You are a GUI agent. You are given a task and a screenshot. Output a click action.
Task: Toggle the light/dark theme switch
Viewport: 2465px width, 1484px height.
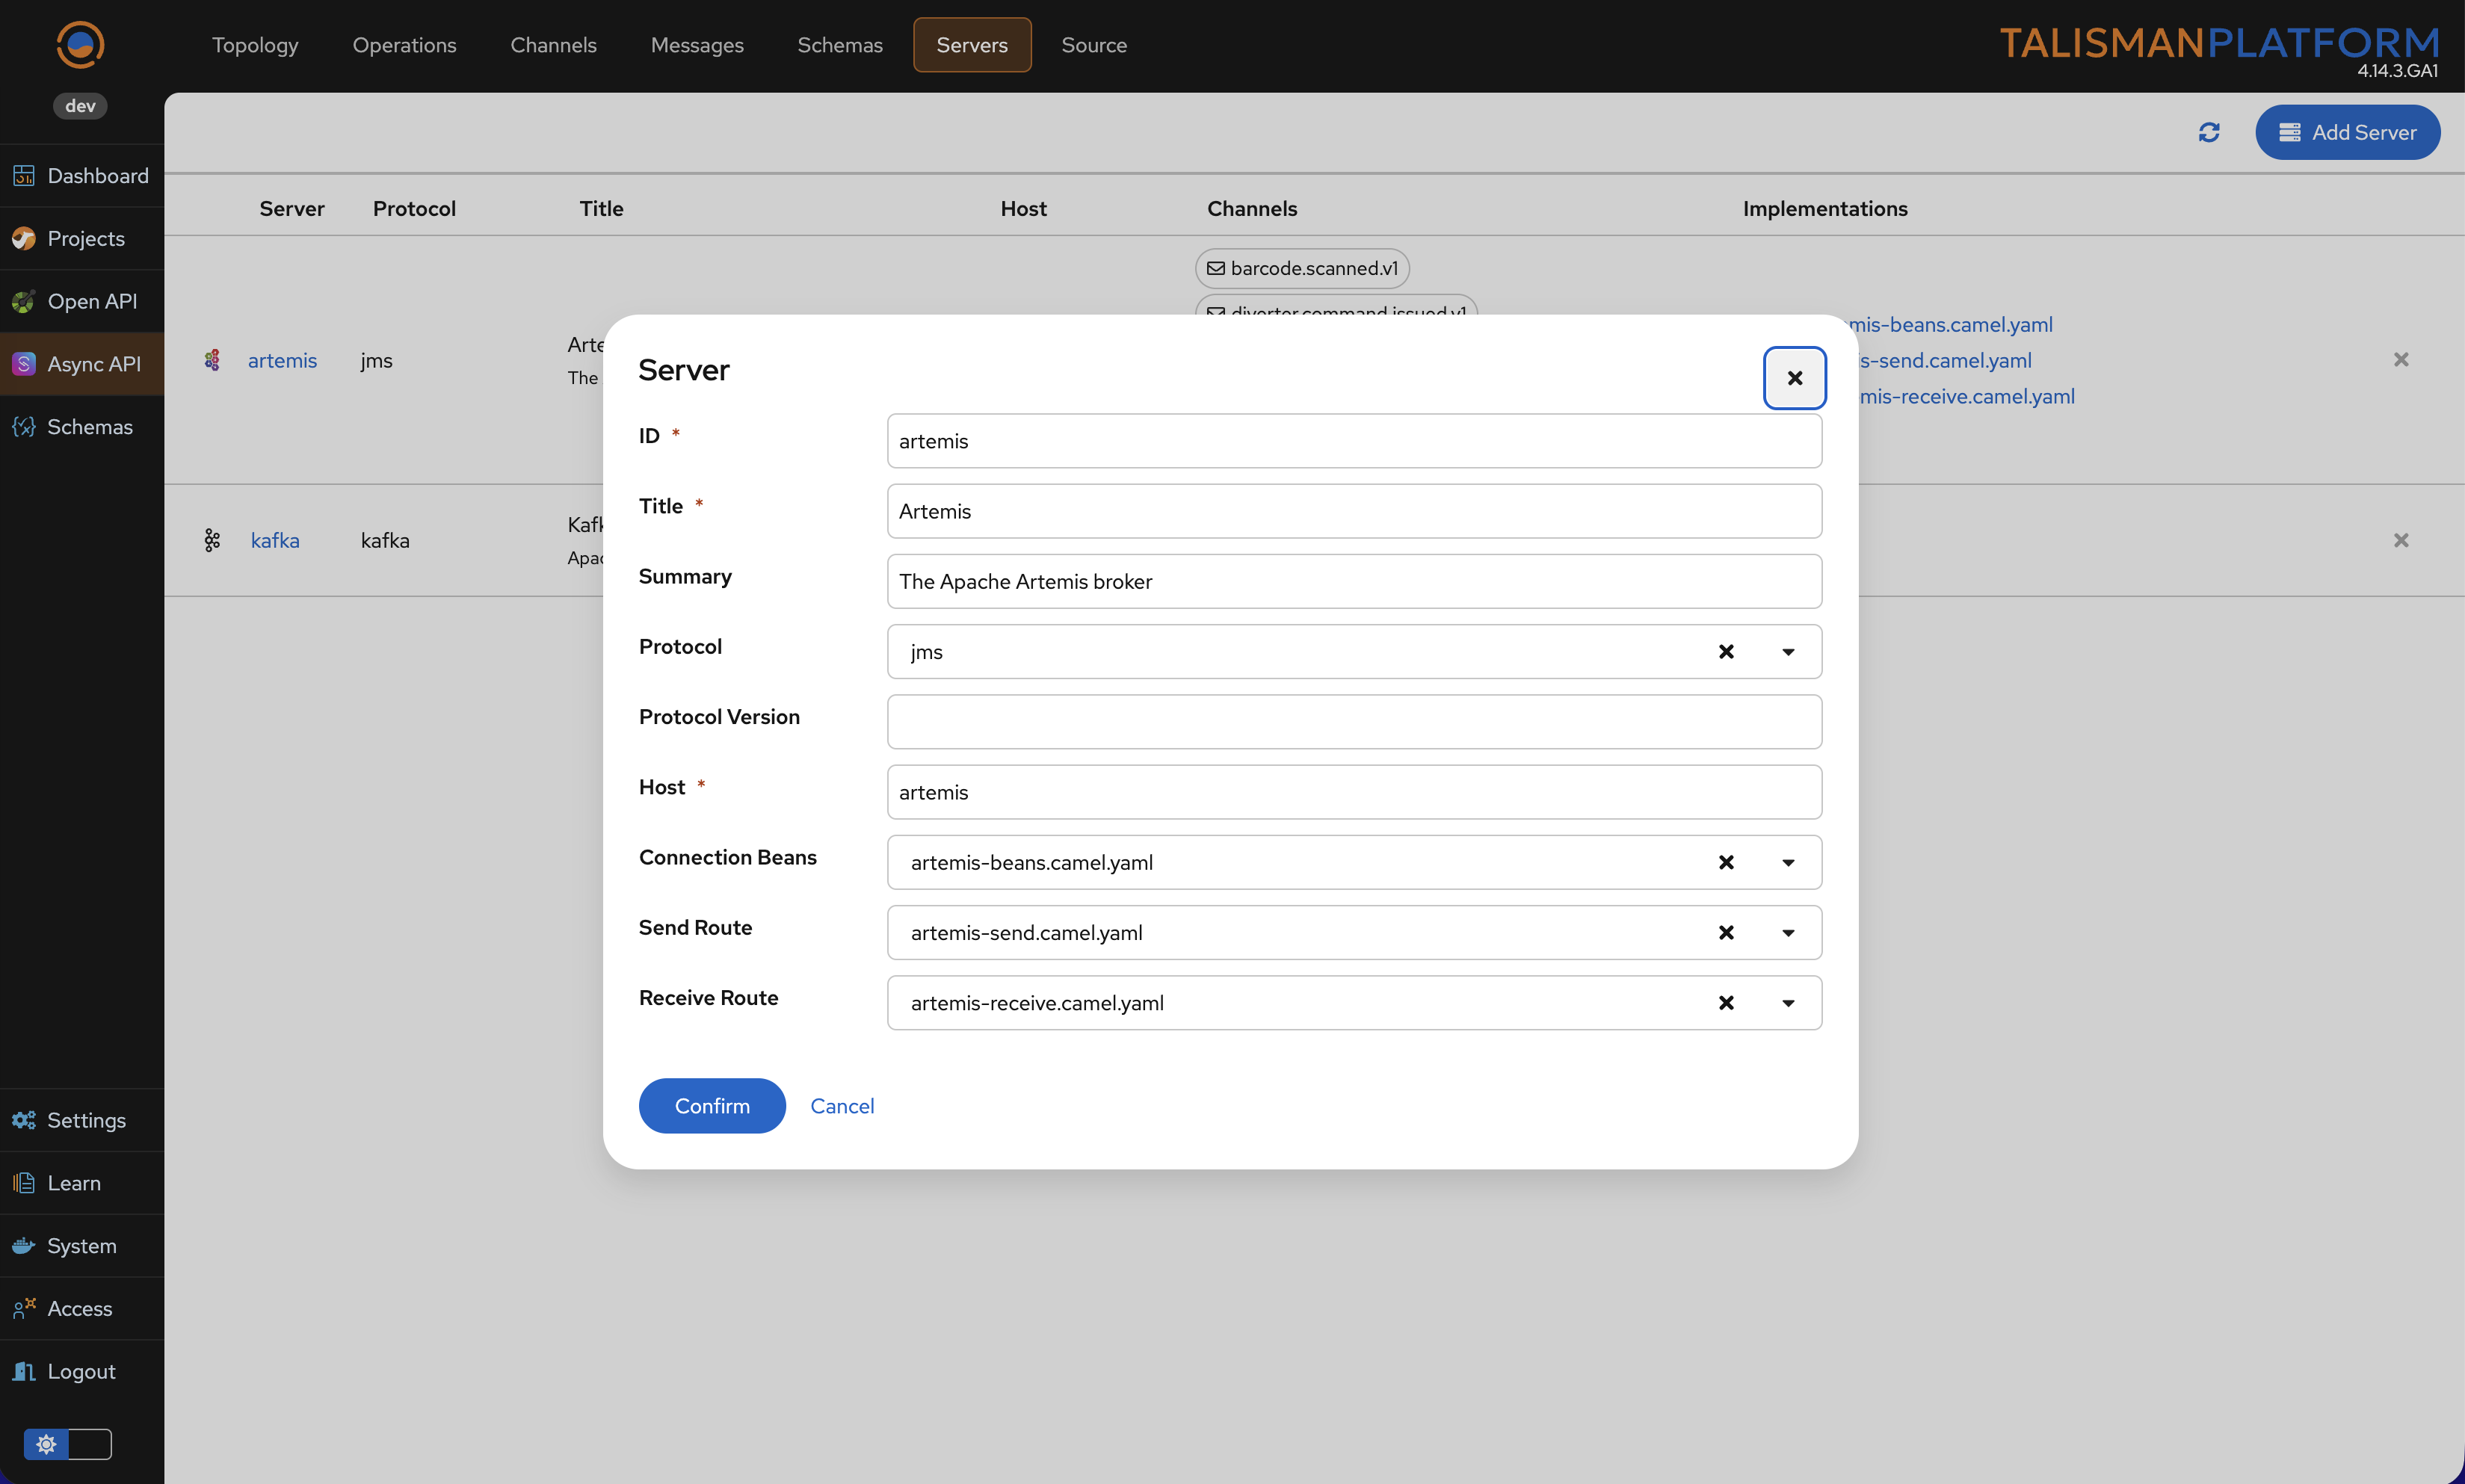pos(67,1444)
